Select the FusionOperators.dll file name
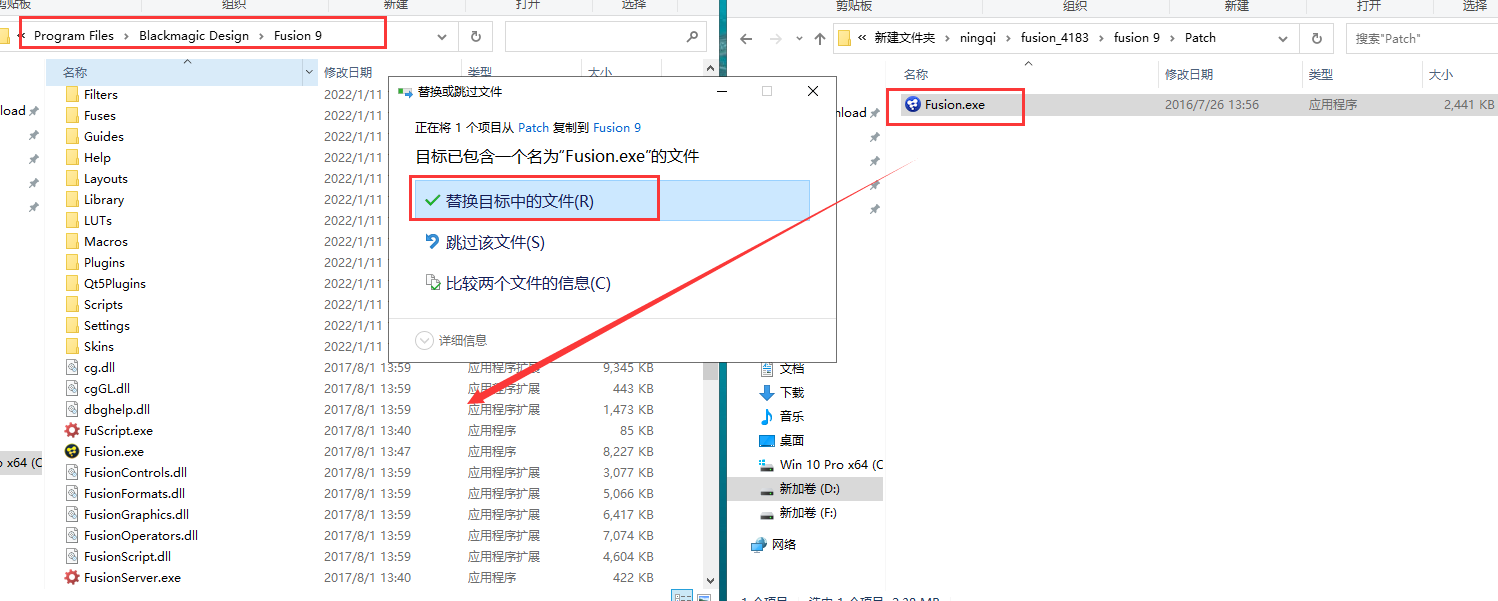1498x601 pixels. point(141,535)
